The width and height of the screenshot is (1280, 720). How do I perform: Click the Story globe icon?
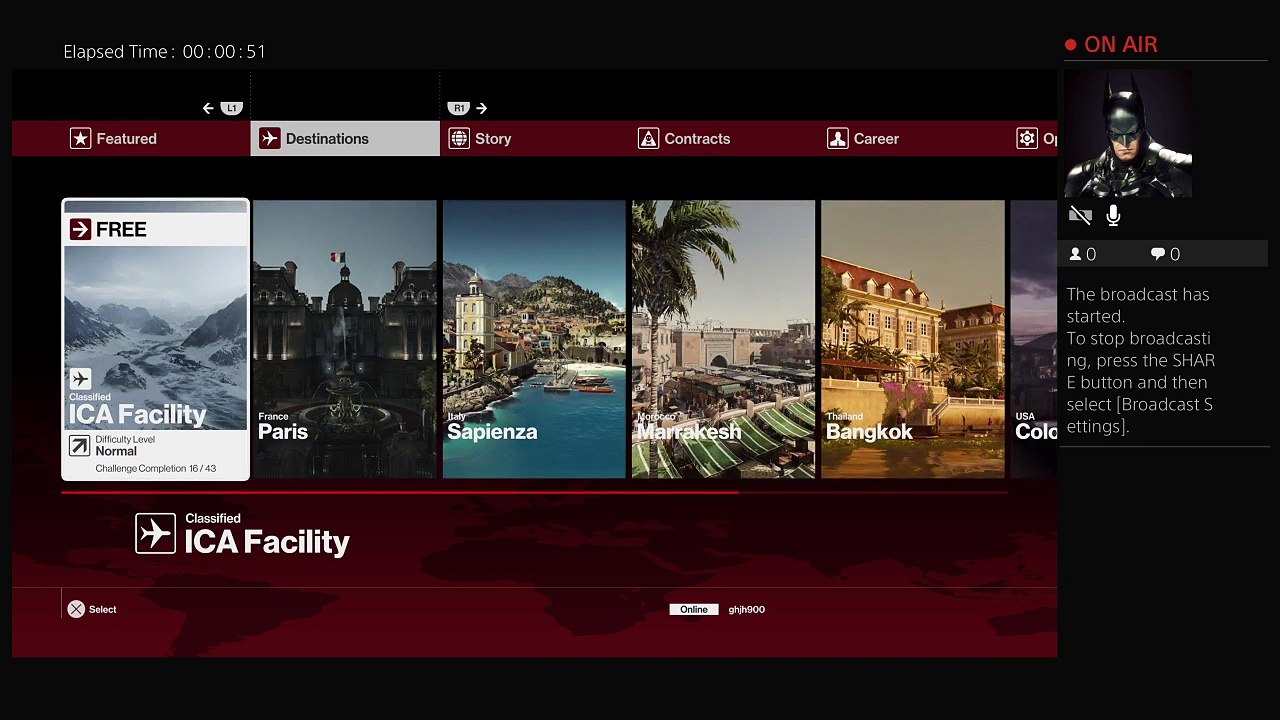pos(459,139)
